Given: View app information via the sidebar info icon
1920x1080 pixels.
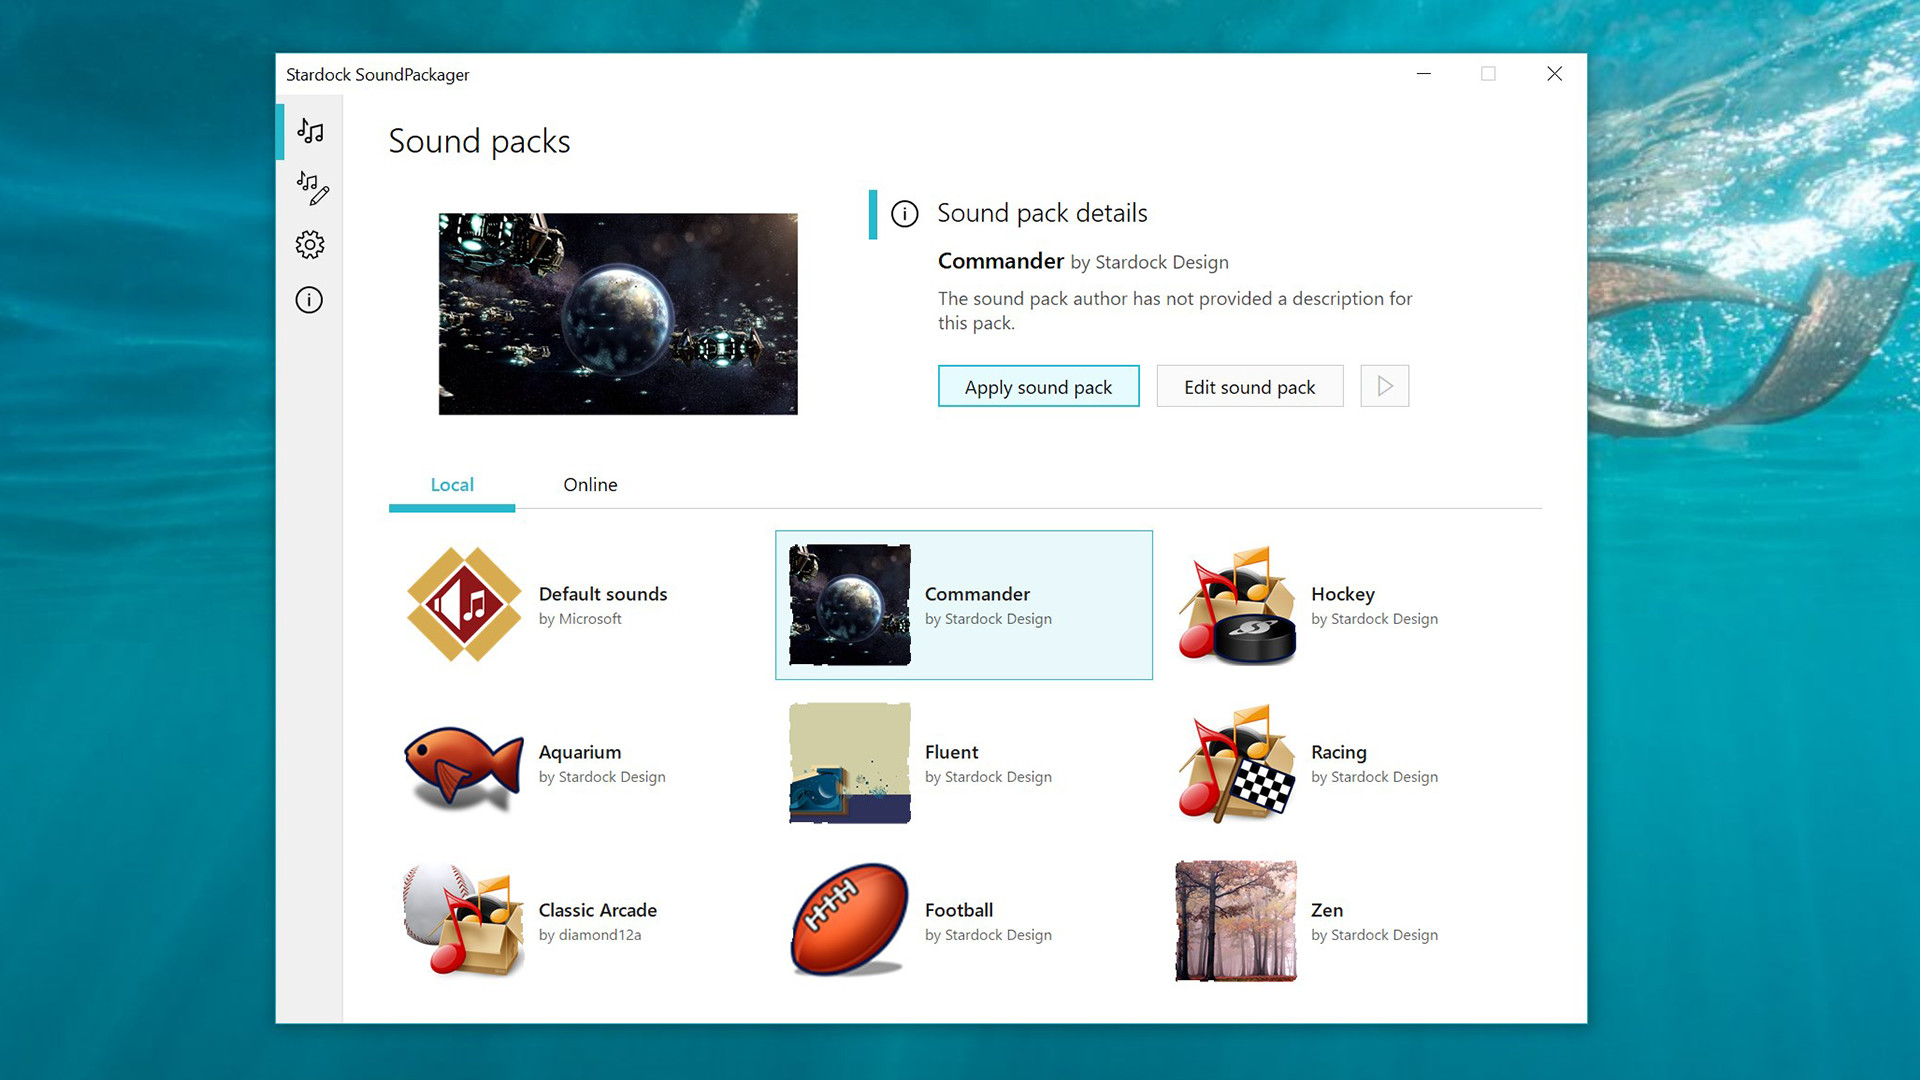Looking at the screenshot, I should (310, 300).
